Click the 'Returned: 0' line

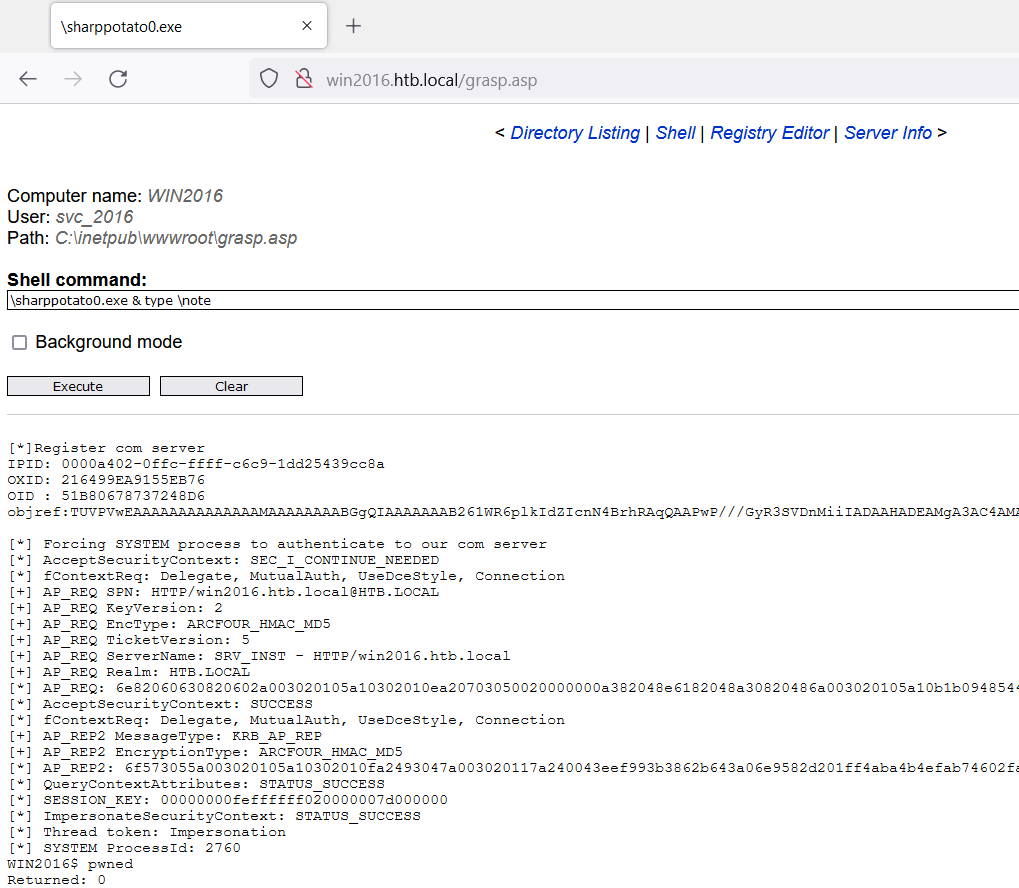click(x=57, y=880)
